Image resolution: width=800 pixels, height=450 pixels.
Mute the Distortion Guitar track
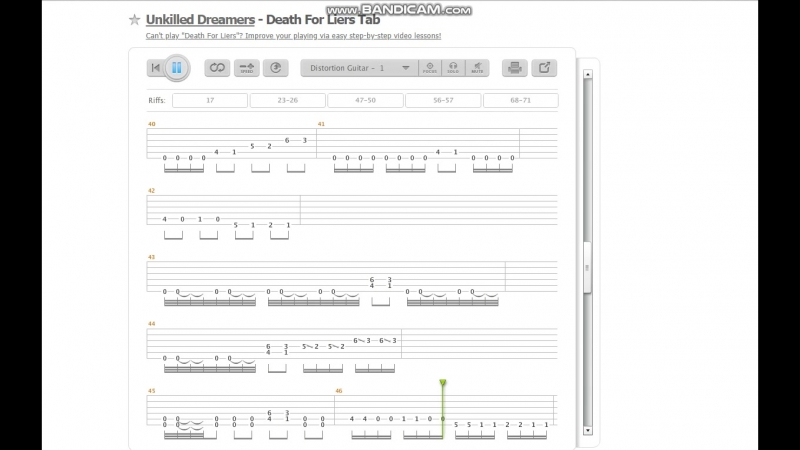click(x=477, y=68)
